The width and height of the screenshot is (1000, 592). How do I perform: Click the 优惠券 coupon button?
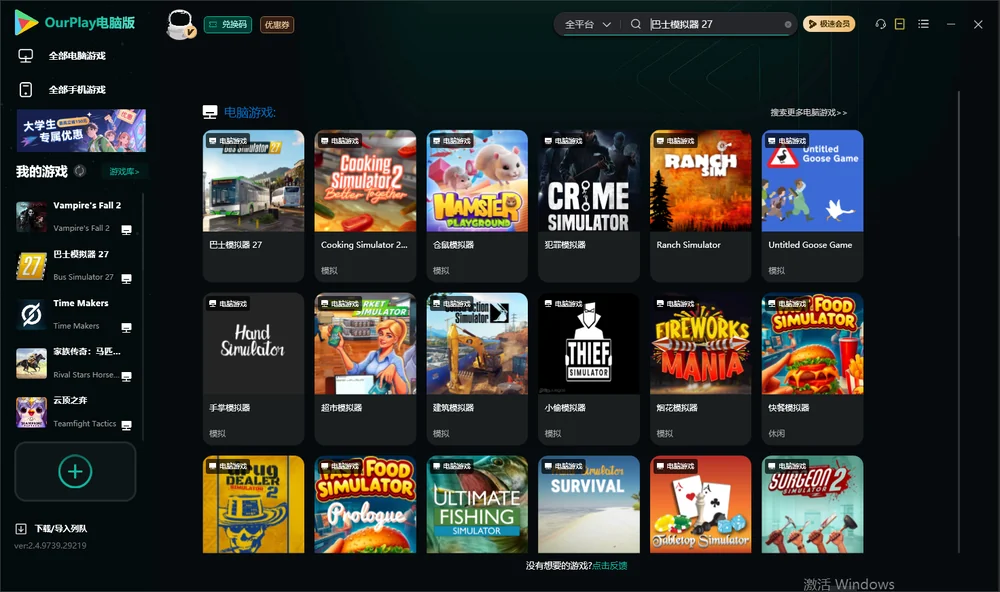277,25
